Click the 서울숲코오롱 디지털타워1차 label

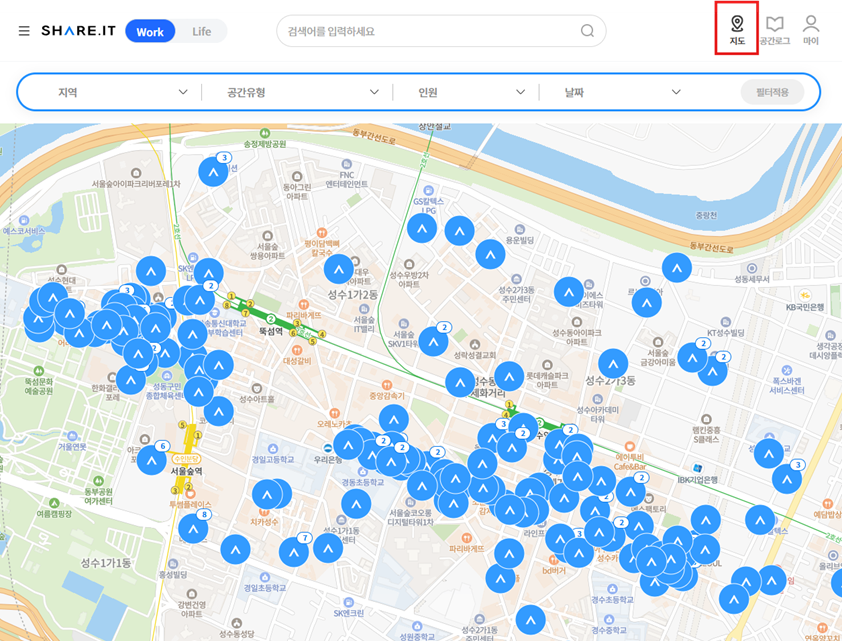tap(411, 517)
